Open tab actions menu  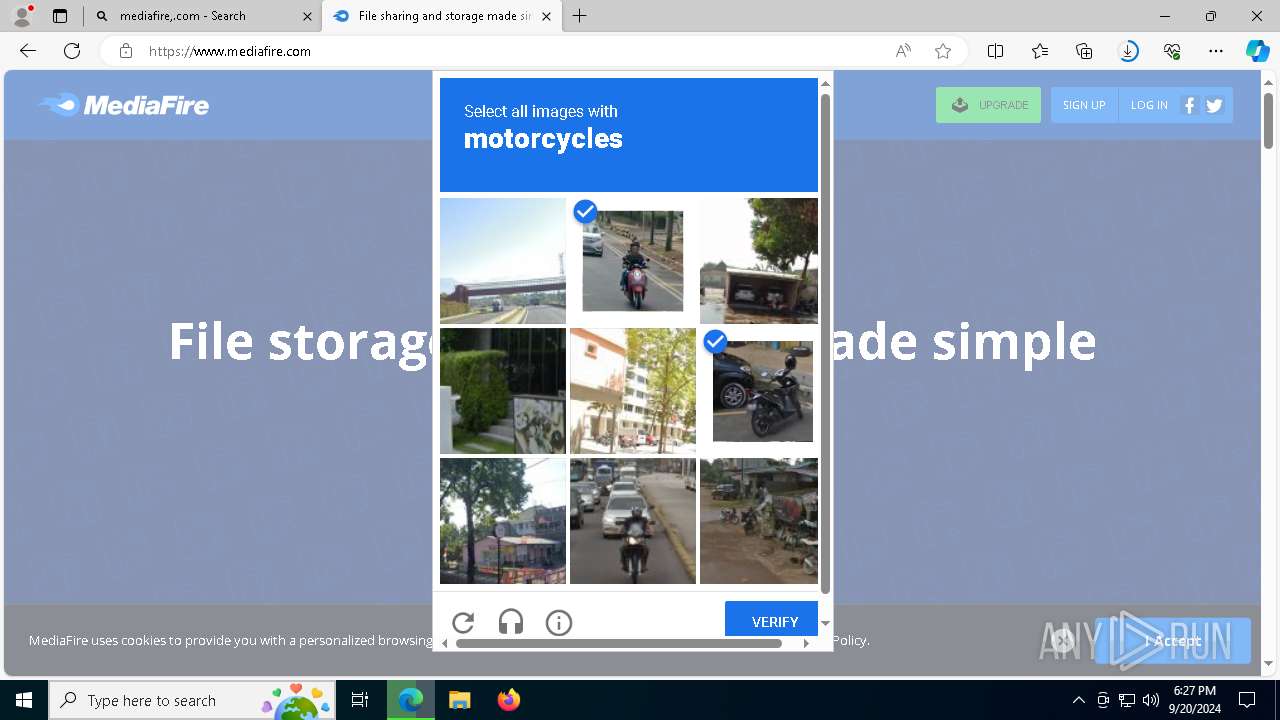pyautogui.click(x=60, y=16)
